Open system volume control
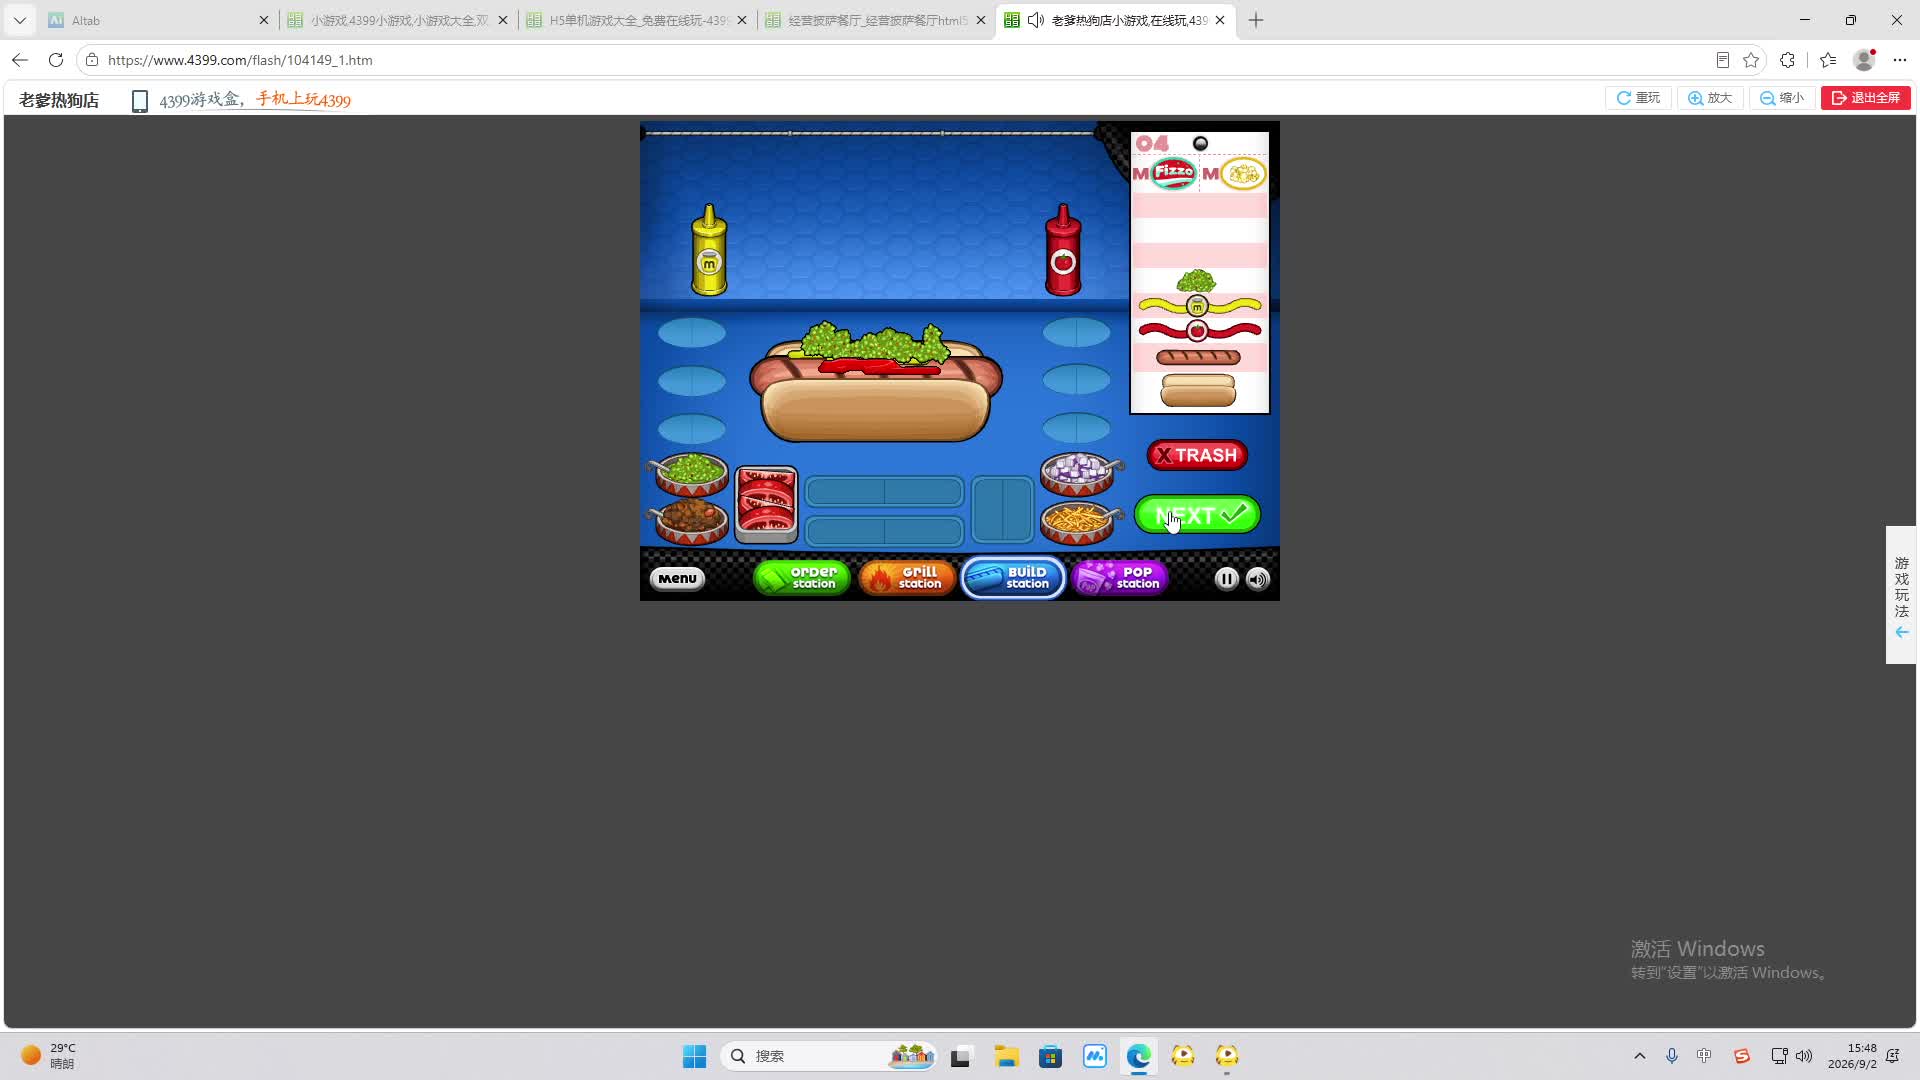Image resolution: width=1920 pixels, height=1080 pixels. tap(1804, 1056)
